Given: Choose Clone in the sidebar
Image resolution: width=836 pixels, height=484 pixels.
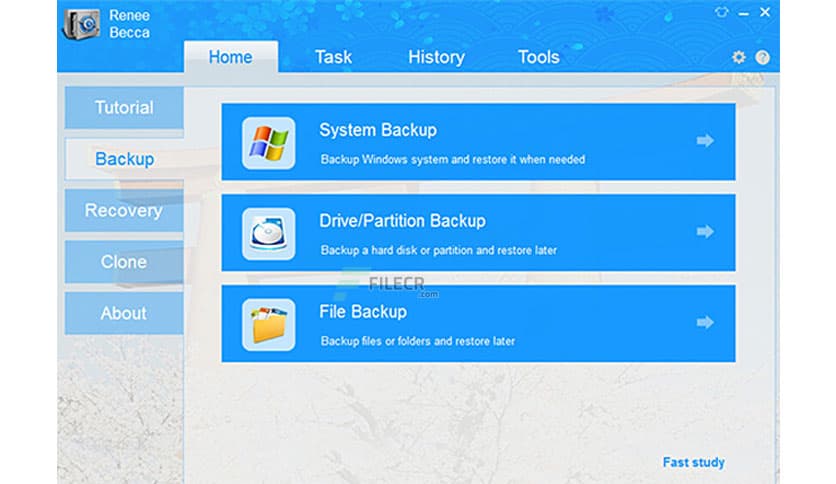Looking at the screenshot, I should point(124,262).
